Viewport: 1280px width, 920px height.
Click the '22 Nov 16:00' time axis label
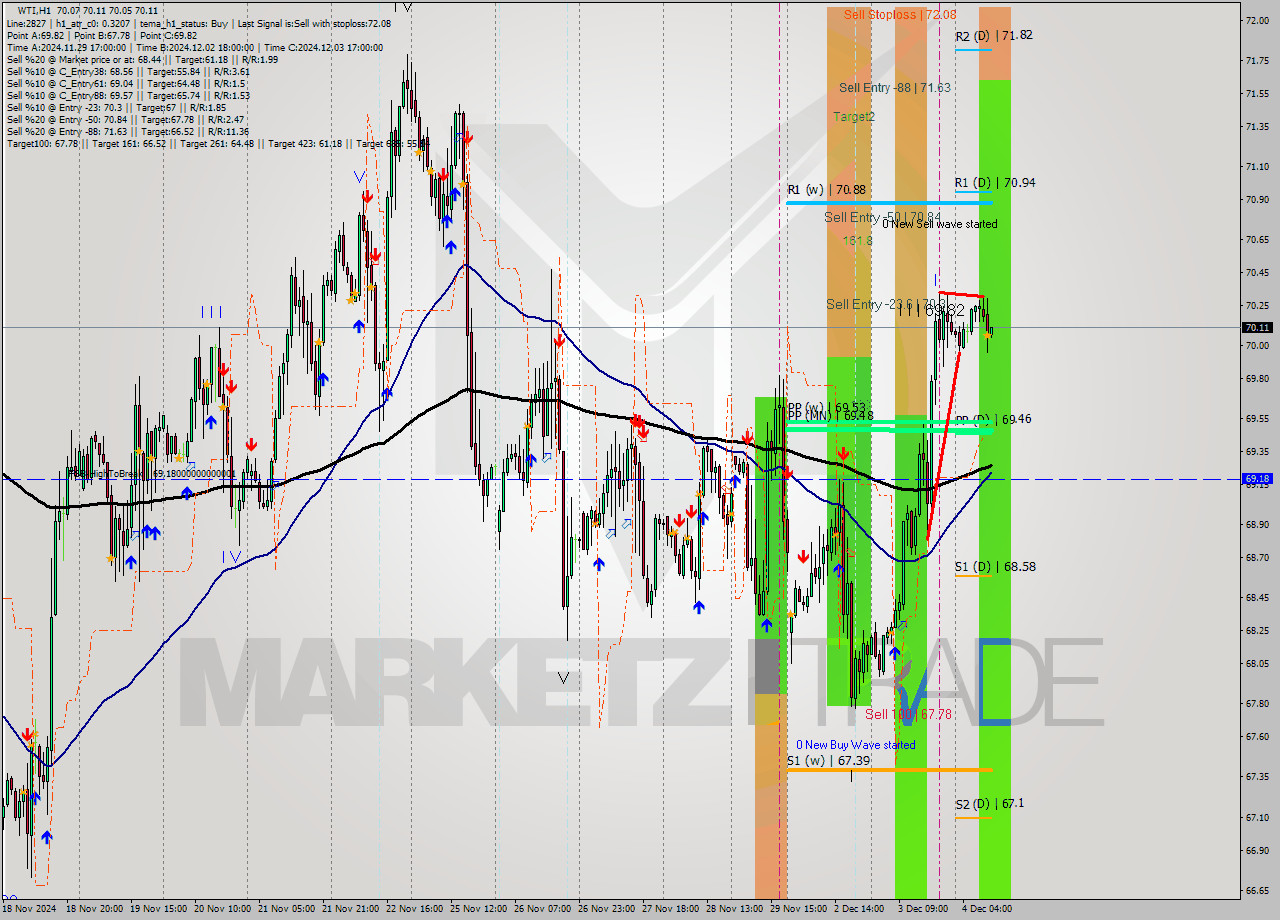click(x=413, y=909)
